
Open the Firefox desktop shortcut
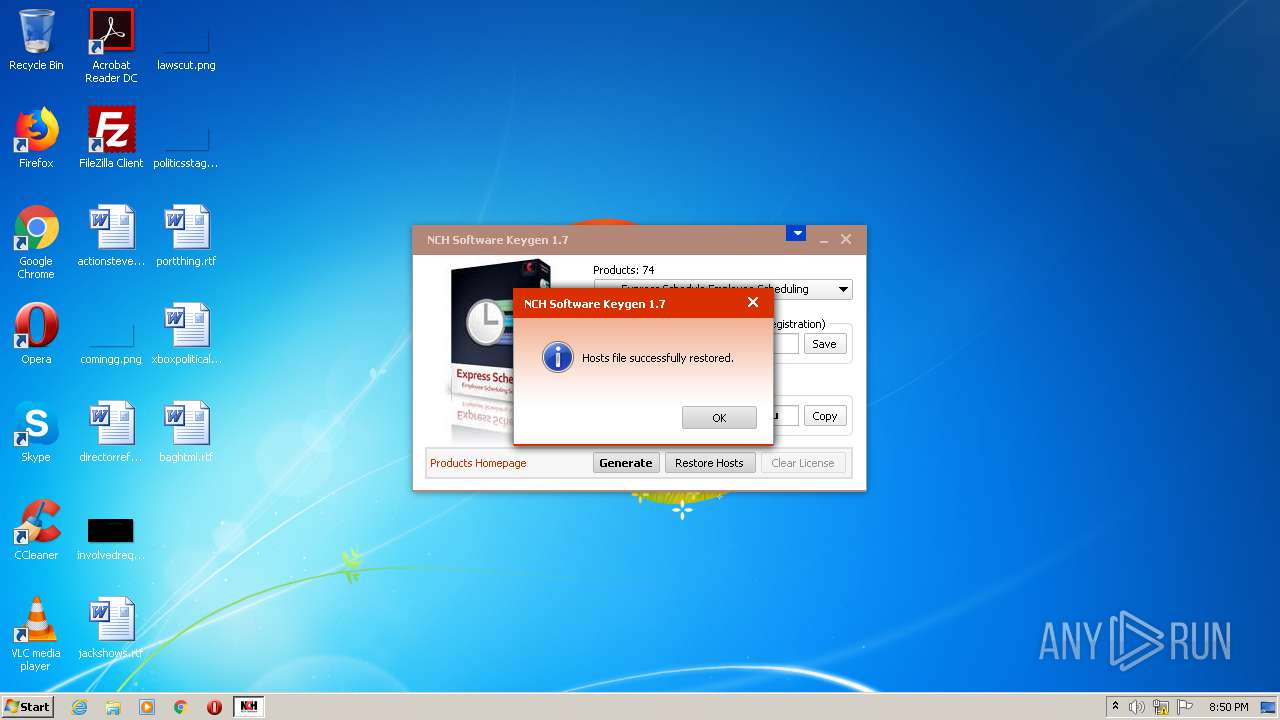point(36,138)
